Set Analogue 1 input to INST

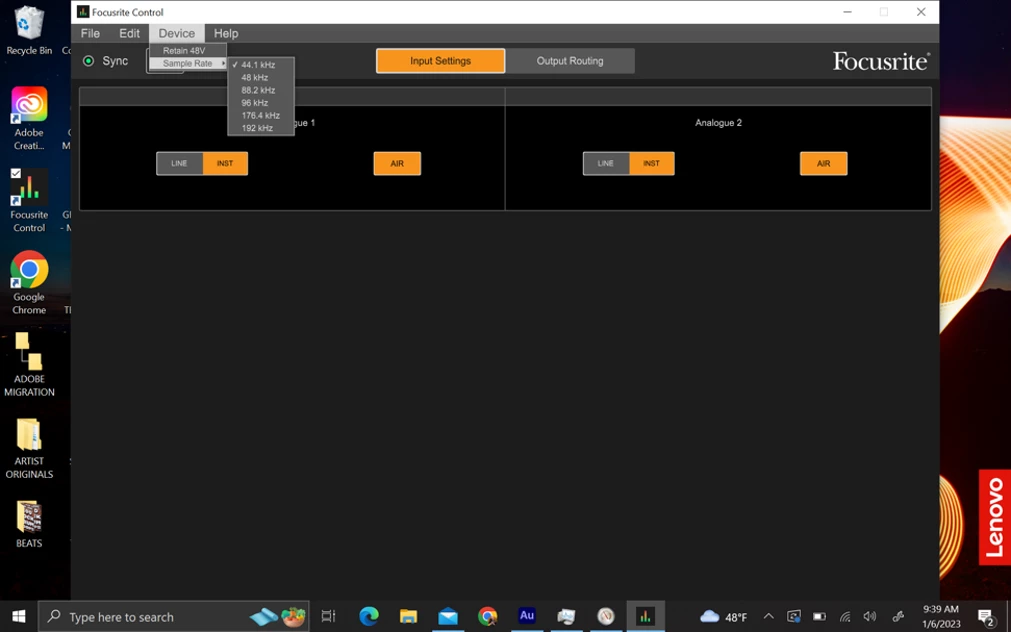coord(225,163)
